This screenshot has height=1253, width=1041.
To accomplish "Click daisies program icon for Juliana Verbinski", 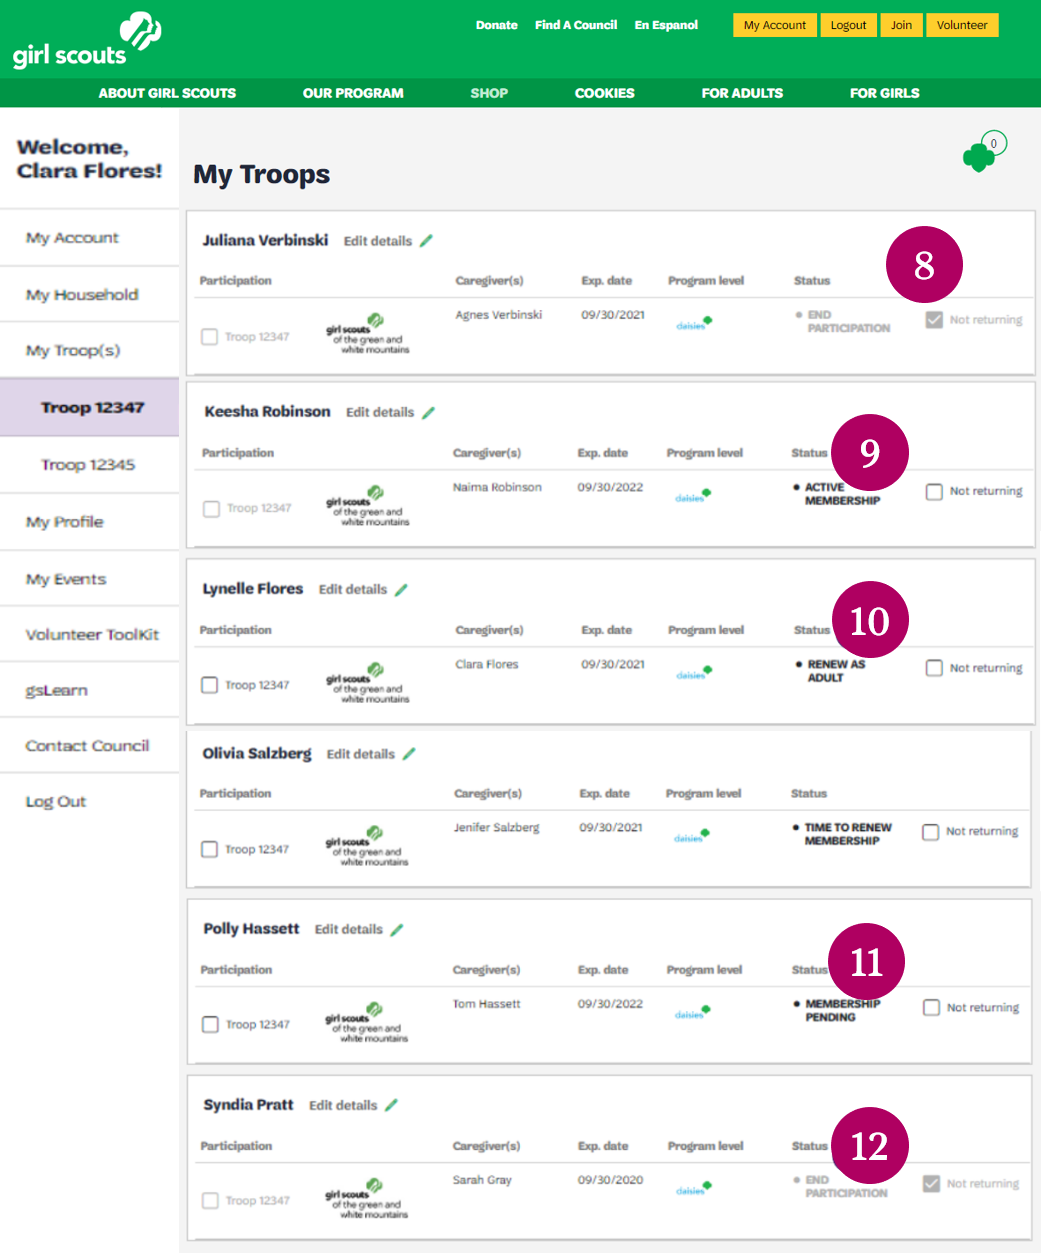I will click(694, 323).
